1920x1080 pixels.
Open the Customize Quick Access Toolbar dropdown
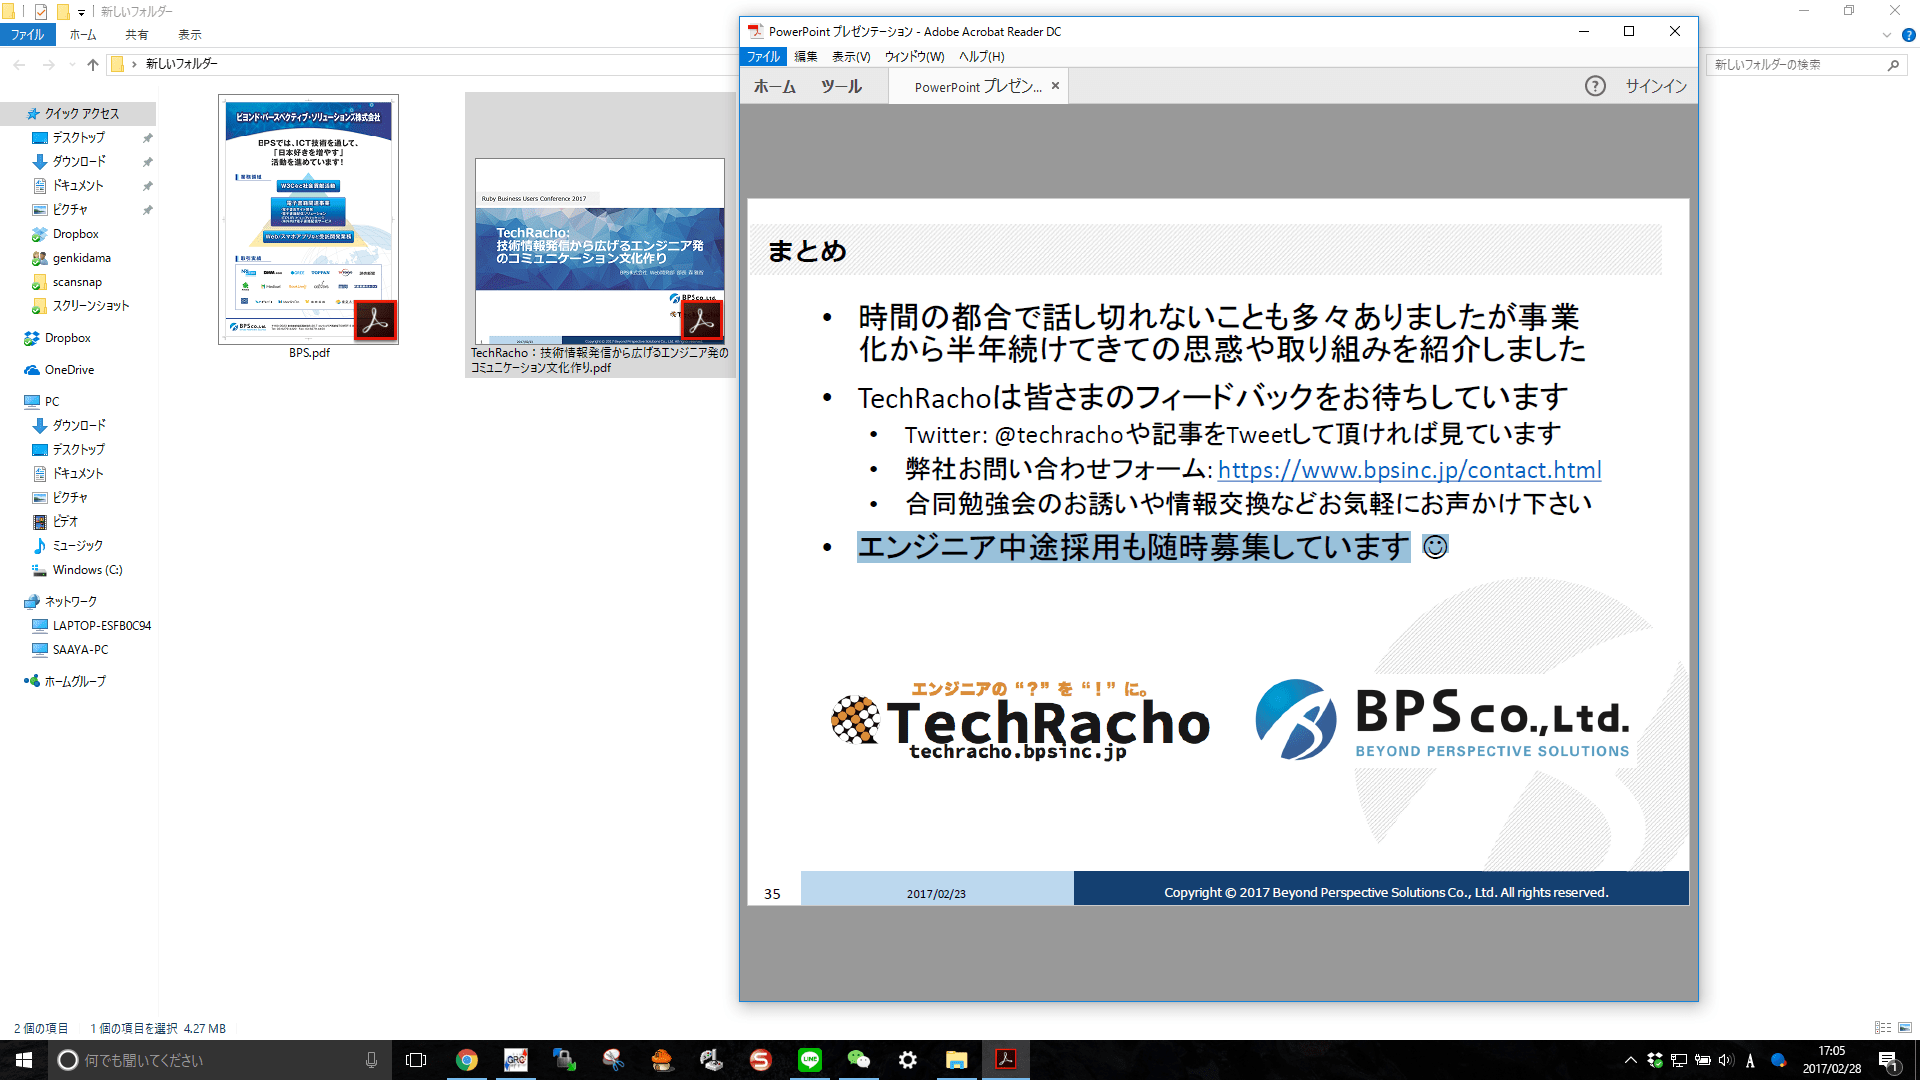point(82,12)
